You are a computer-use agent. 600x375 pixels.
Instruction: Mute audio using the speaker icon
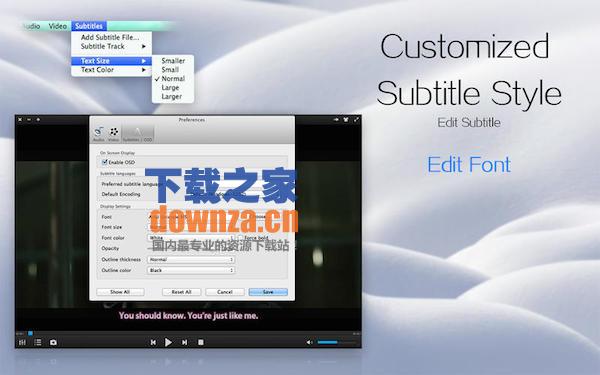(x=309, y=342)
